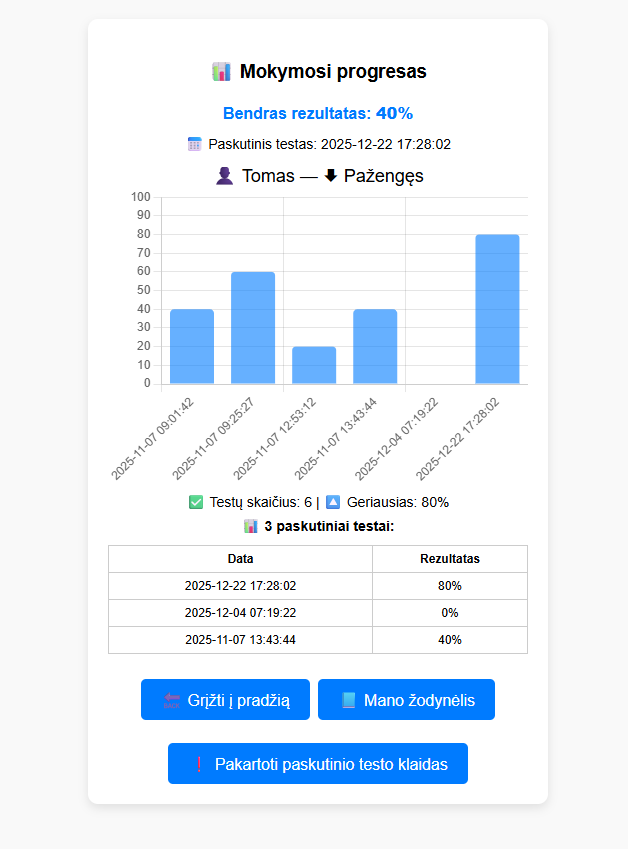The width and height of the screenshot is (628, 849).
Task: Click the Rezultatas column header
Action: [449, 559]
